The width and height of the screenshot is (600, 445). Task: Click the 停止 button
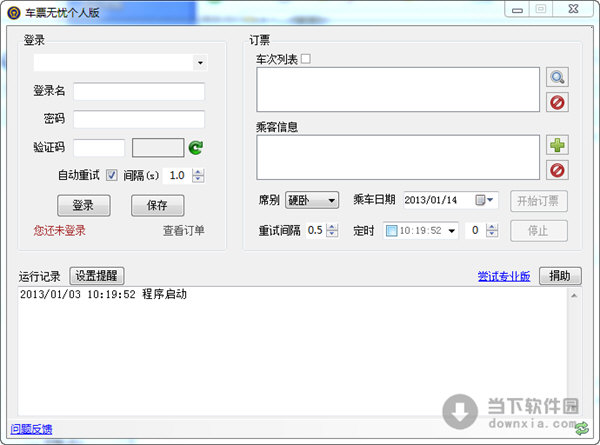pos(538,231)
